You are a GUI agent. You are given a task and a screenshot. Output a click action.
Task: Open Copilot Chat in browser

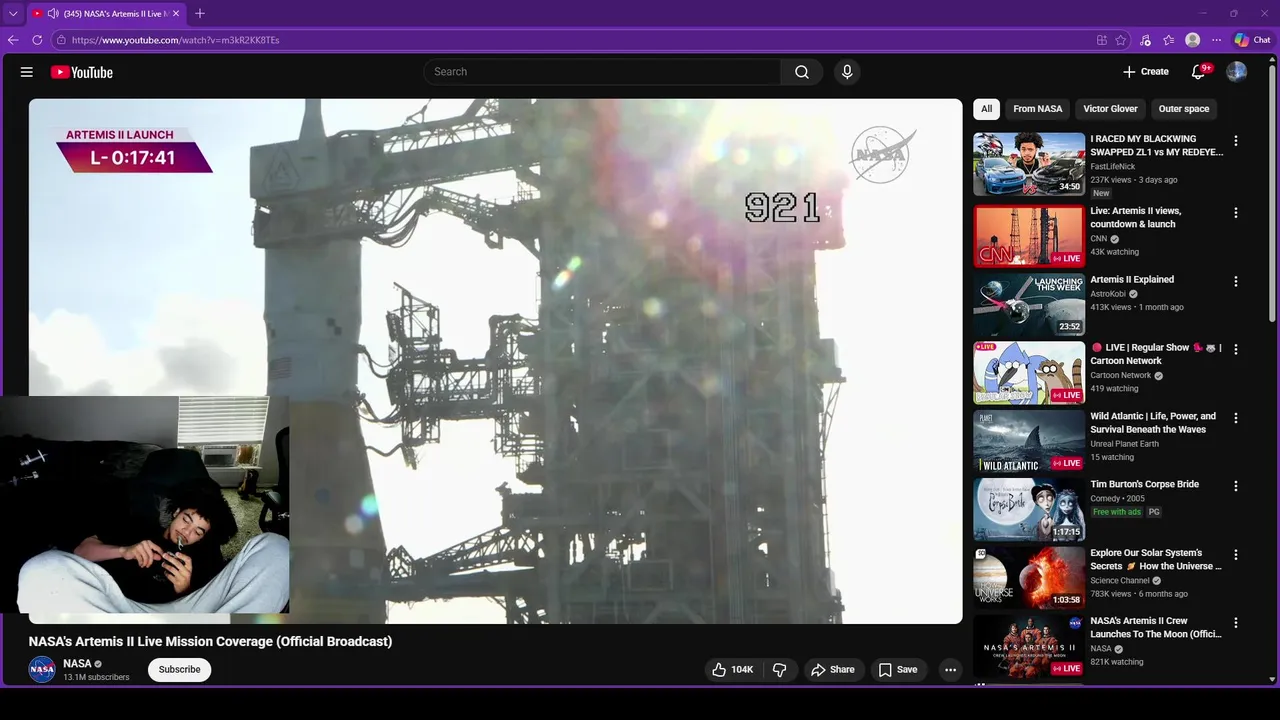click(1252, 40)
